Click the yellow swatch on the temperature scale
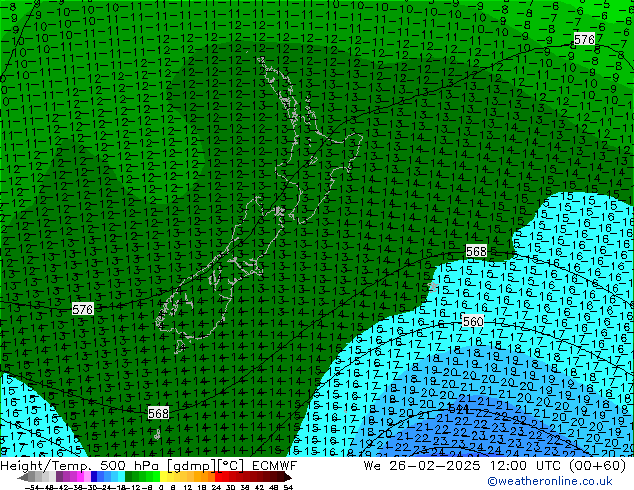Screen dimensions: 634x490 point(163,477)
